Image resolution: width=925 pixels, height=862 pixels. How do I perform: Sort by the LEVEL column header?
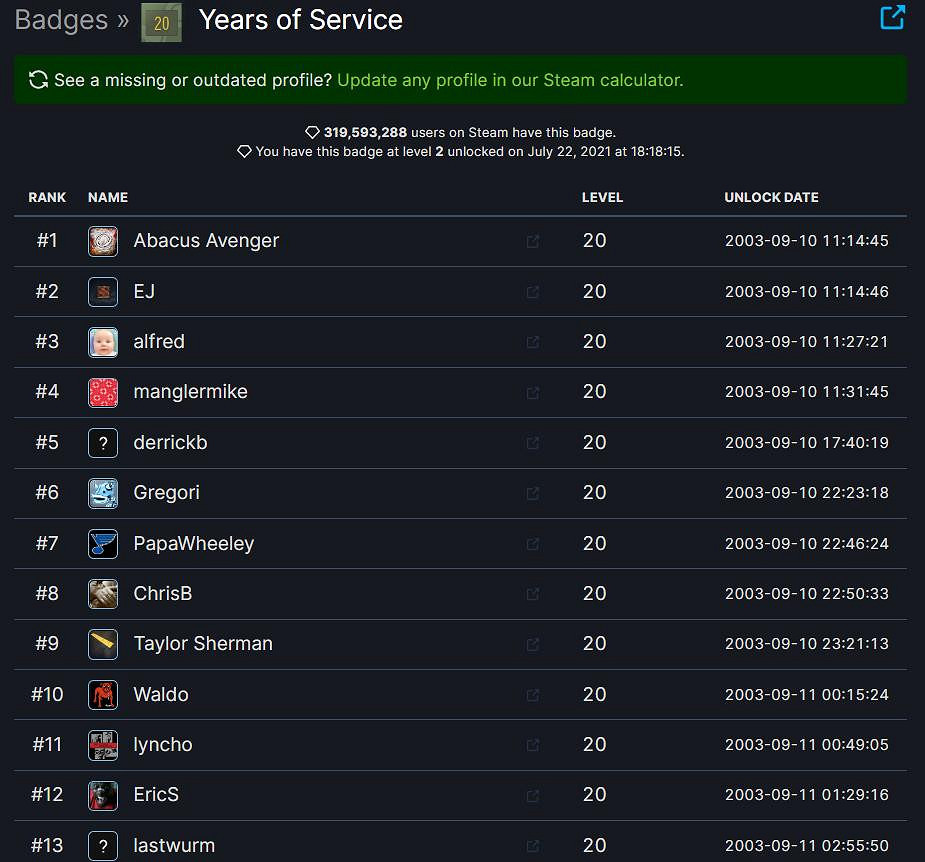point(603,197)
